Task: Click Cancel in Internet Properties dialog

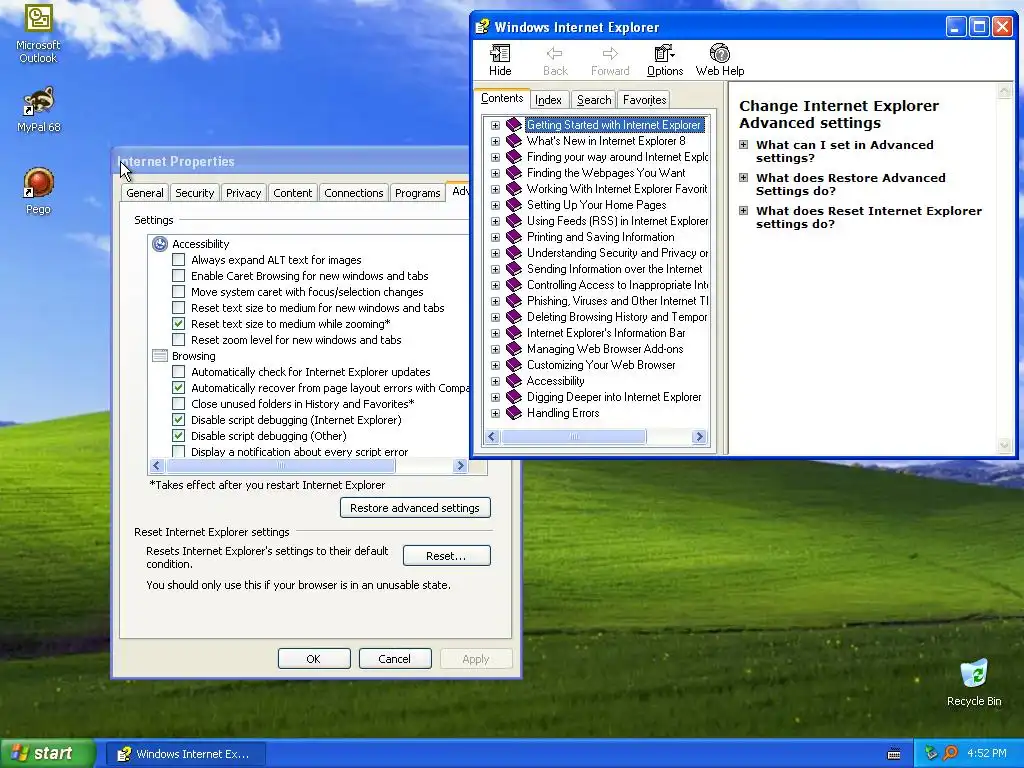Action: click(x=394, y=658)
